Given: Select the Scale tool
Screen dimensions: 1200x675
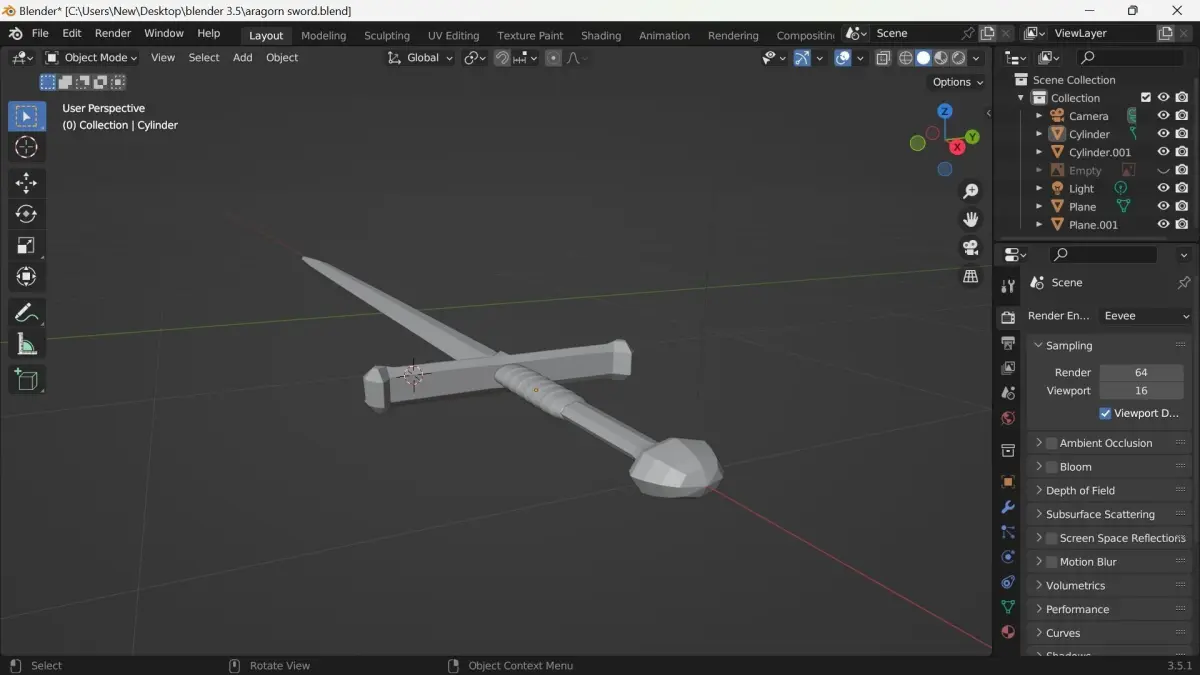Looking at the screenshot, I should click(27, 245).
